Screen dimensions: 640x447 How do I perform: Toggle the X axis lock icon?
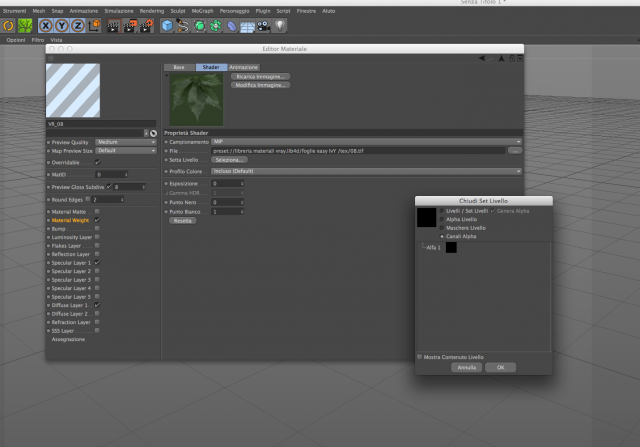[46, 26]
